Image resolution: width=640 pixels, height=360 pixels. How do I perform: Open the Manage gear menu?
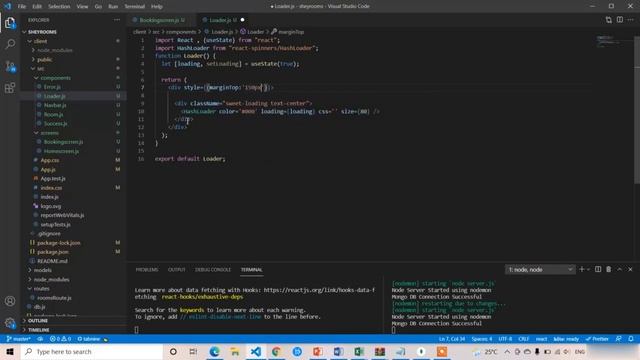pyautogui.click(x=10, y=323)
